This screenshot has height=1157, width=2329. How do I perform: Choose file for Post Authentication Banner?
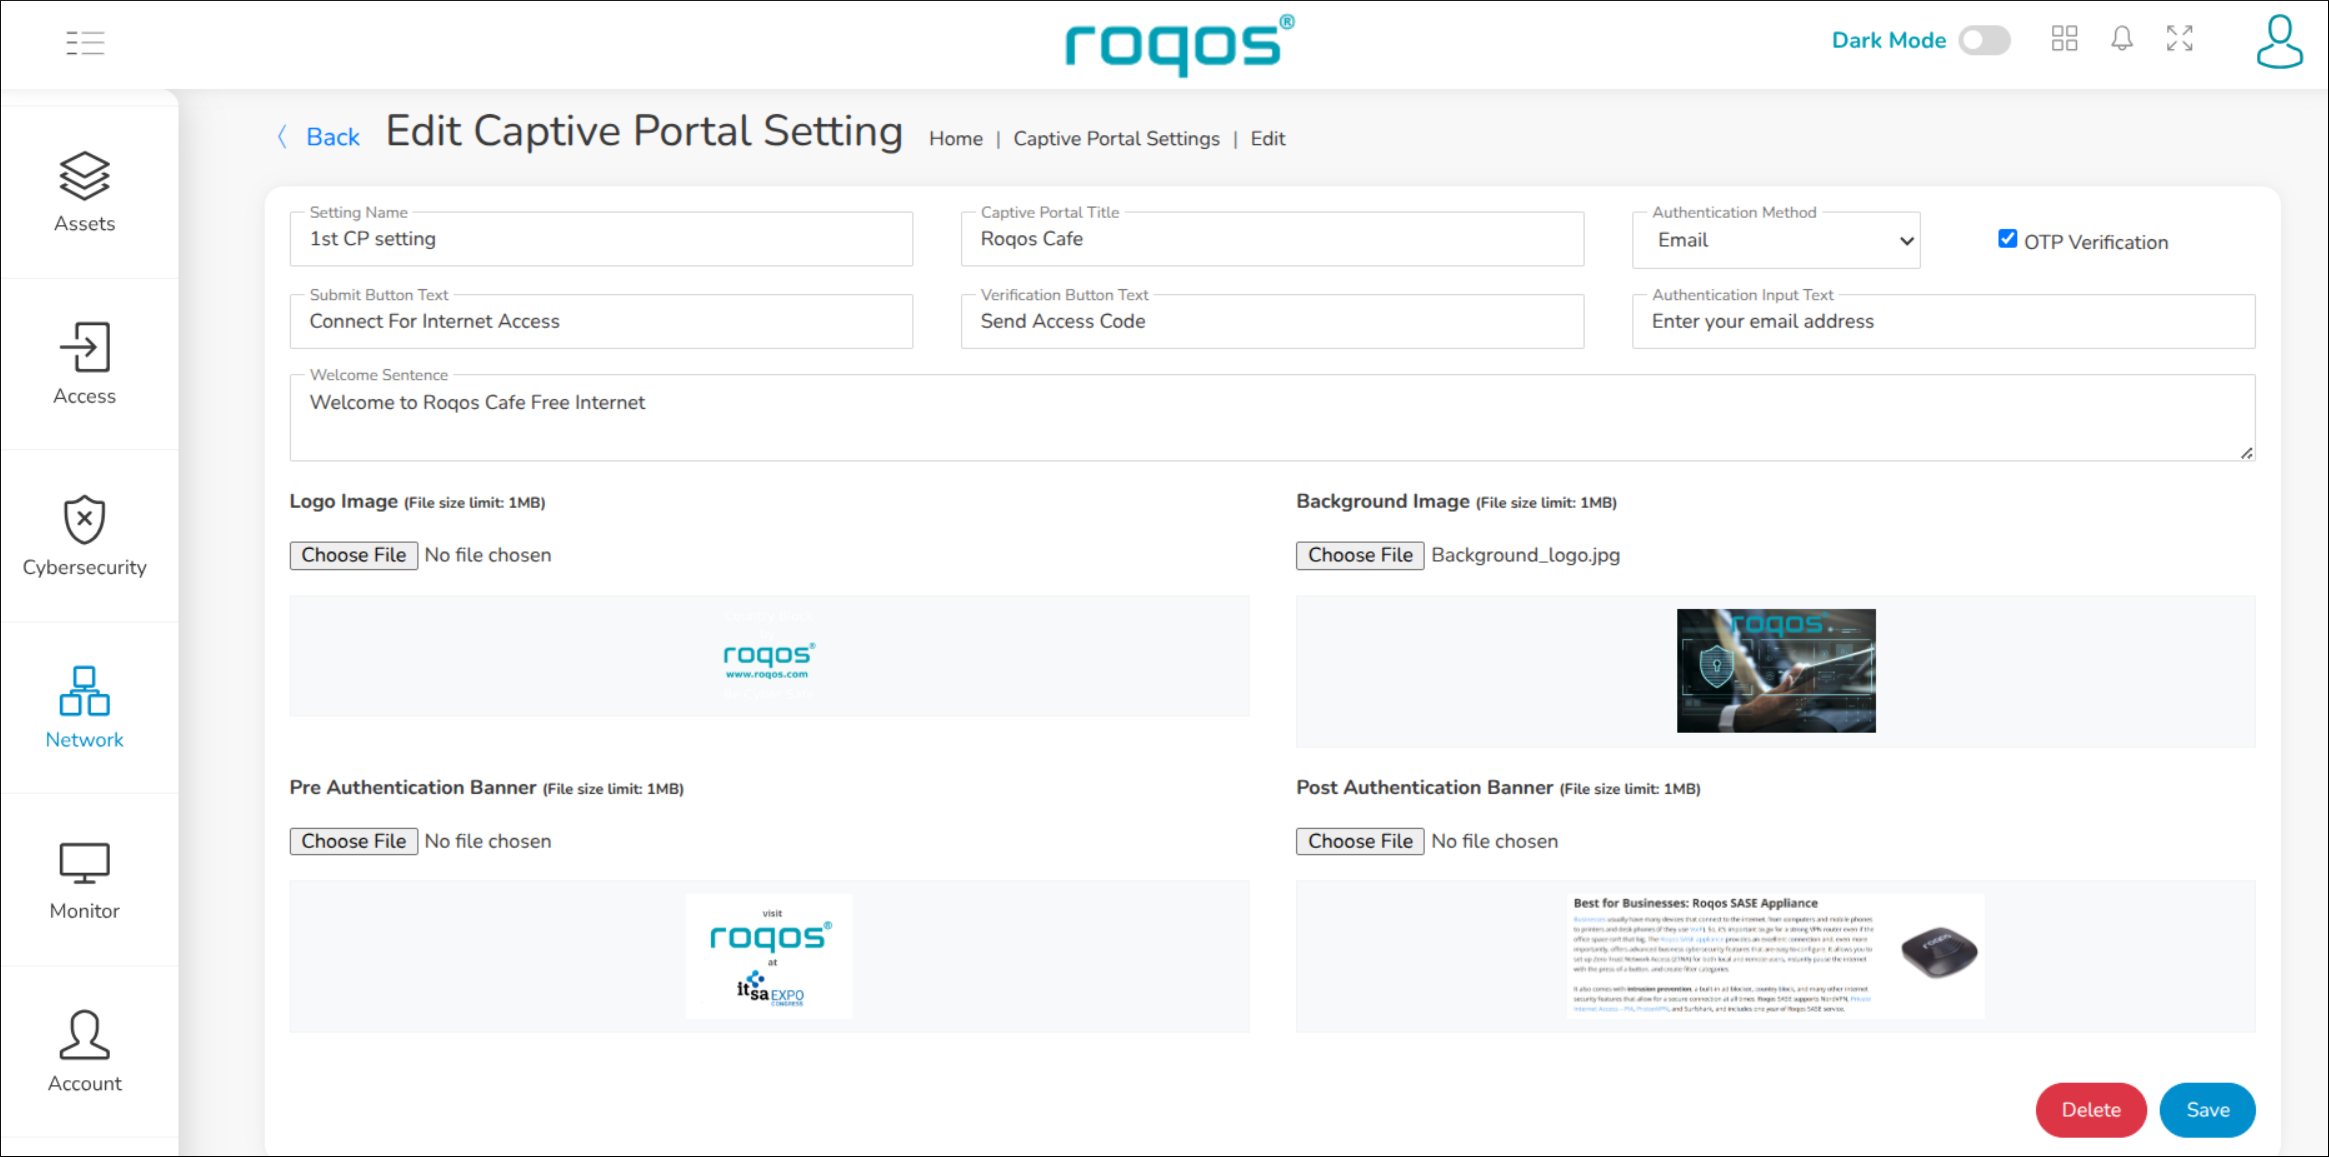[x=1359, y=841]
